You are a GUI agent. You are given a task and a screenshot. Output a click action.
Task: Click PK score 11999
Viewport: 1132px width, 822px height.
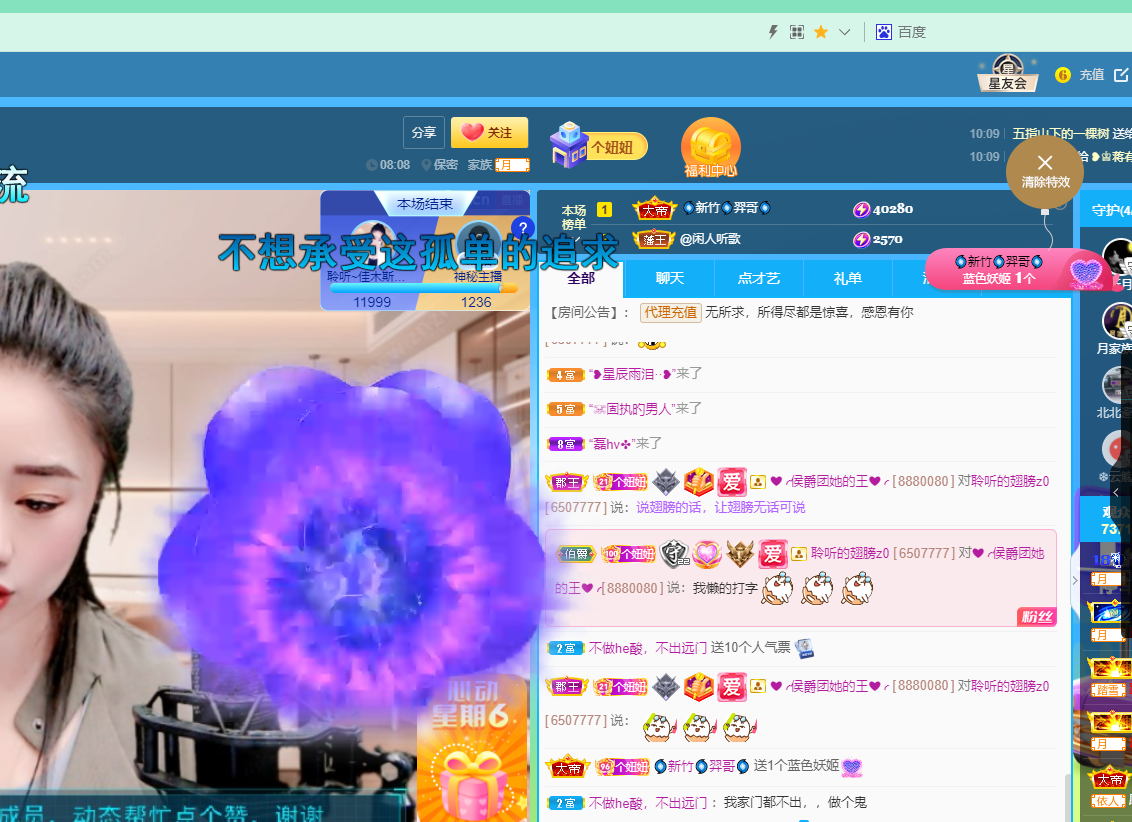372,302
